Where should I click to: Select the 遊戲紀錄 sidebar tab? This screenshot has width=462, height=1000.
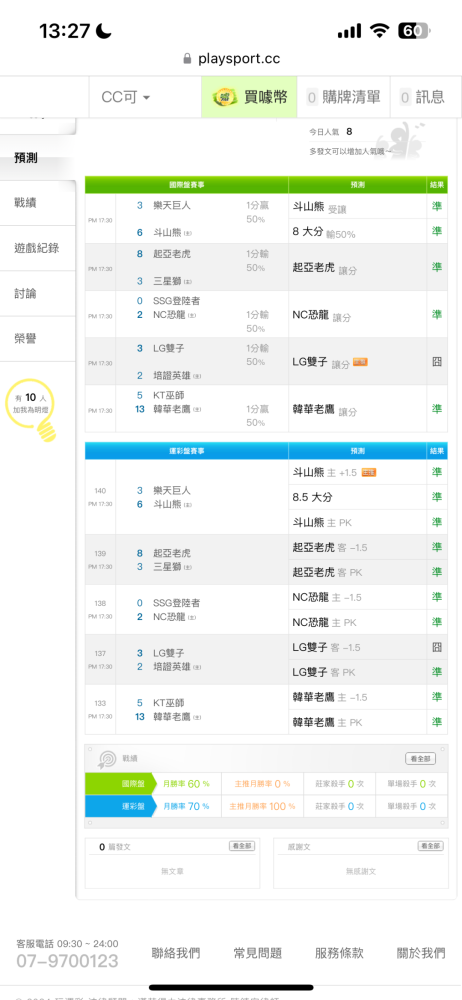click(37, 248)
